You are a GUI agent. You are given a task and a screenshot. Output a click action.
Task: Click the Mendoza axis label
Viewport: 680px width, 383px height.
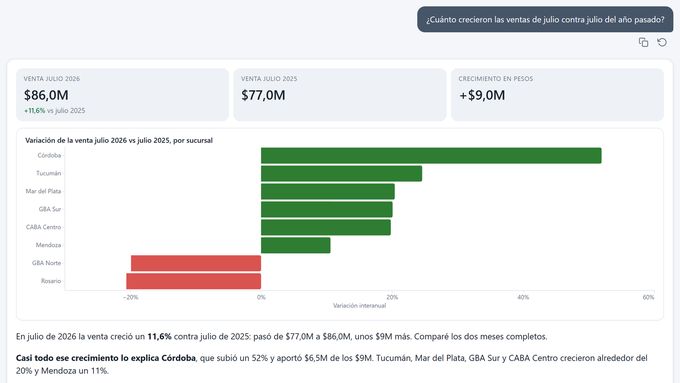(48, 245)
